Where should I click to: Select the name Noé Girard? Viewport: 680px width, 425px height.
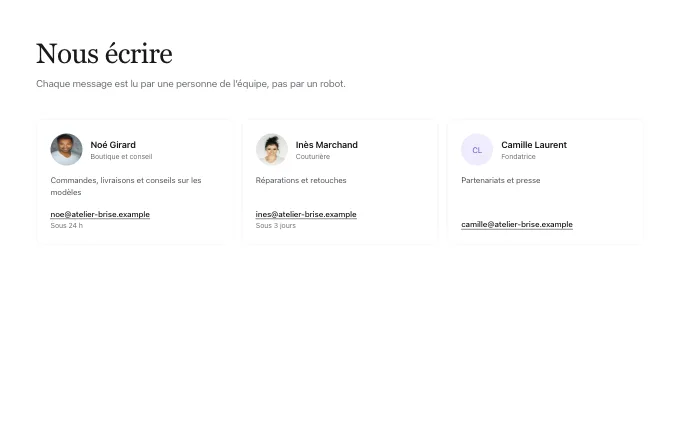coord(113,145)
